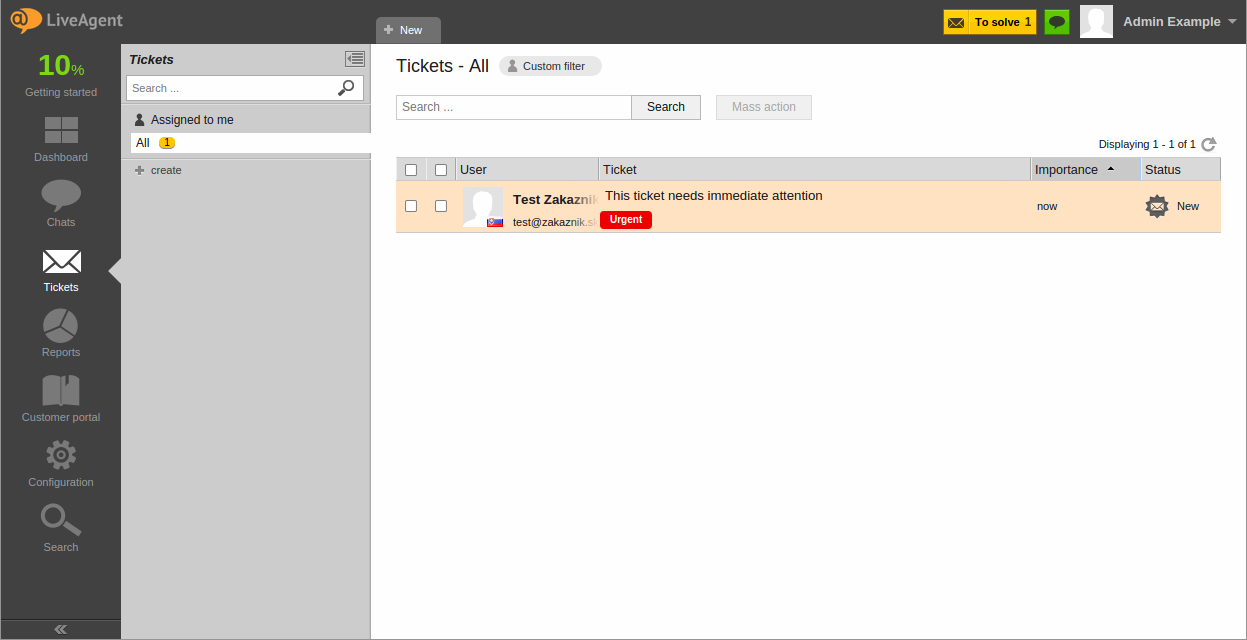The height and width of the screenshot is (640, 1247).
Task: Select the All tickets filter
Action: pos(250,143)
